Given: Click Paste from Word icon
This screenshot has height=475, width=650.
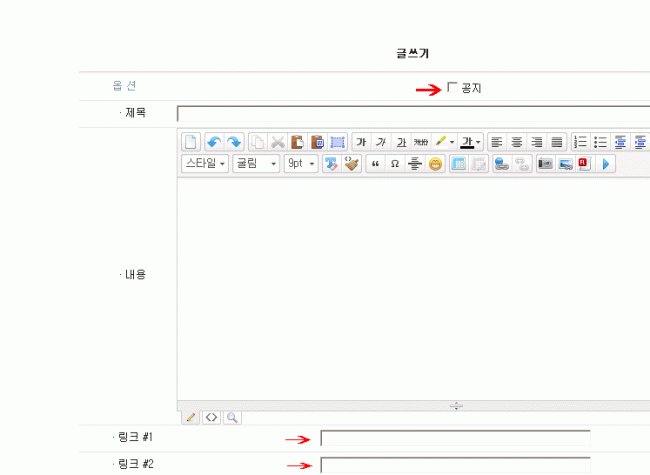Looking at the screenshot, I should pos(317,142).
